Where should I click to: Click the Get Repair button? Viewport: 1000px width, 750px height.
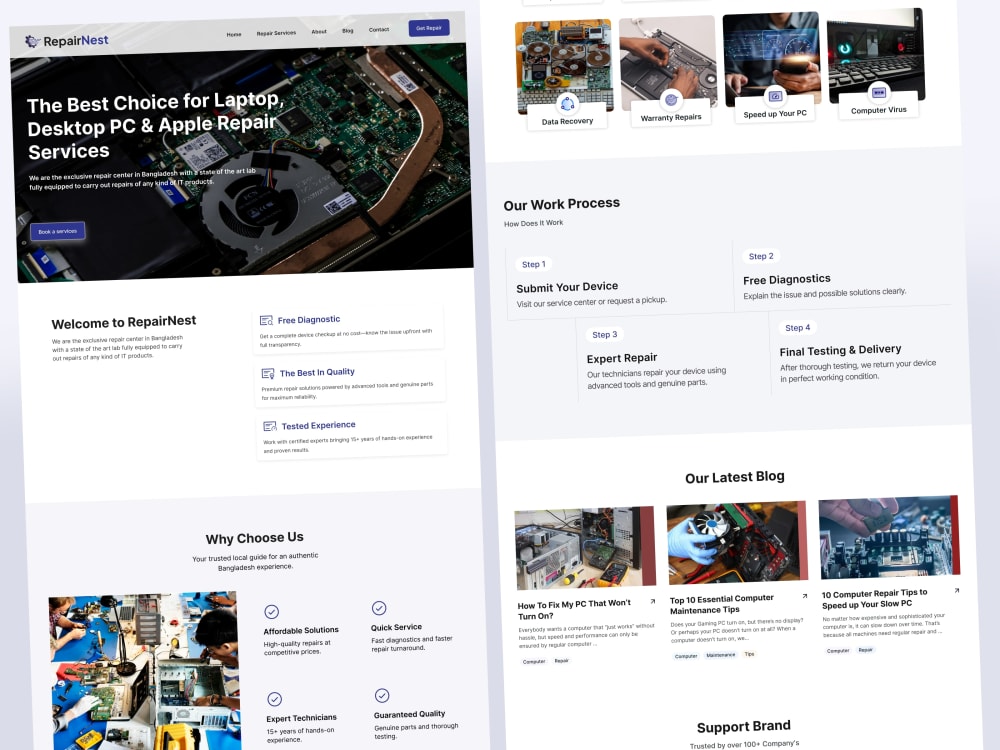pos(429,28)
